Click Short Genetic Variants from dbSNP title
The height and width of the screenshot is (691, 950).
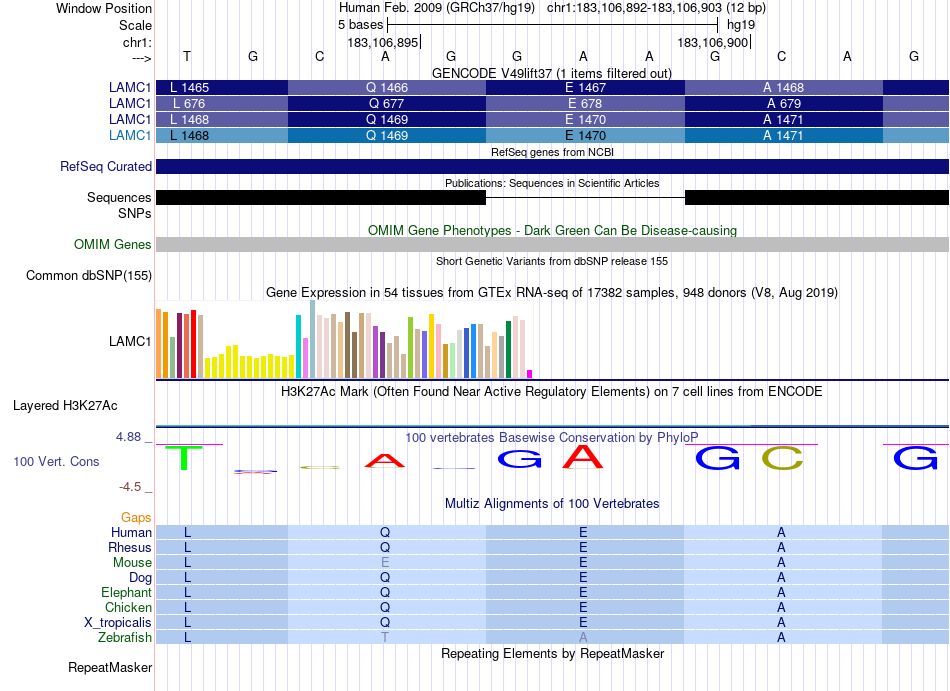552,261
